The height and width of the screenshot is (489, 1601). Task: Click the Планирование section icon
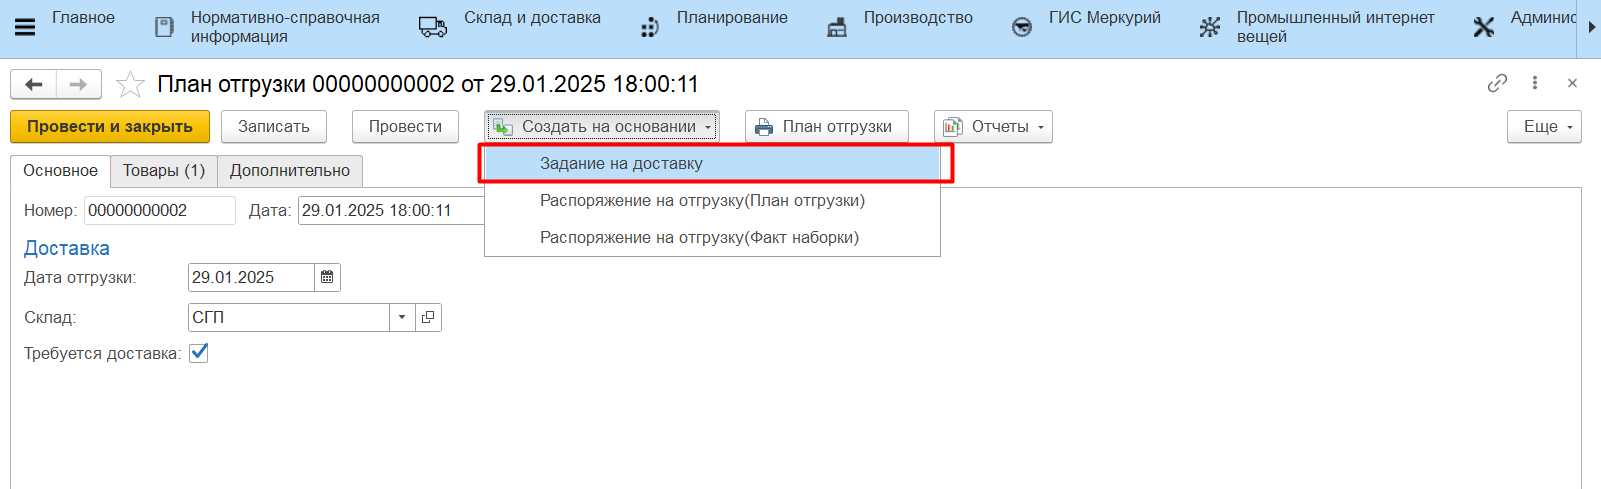(649, 27)
